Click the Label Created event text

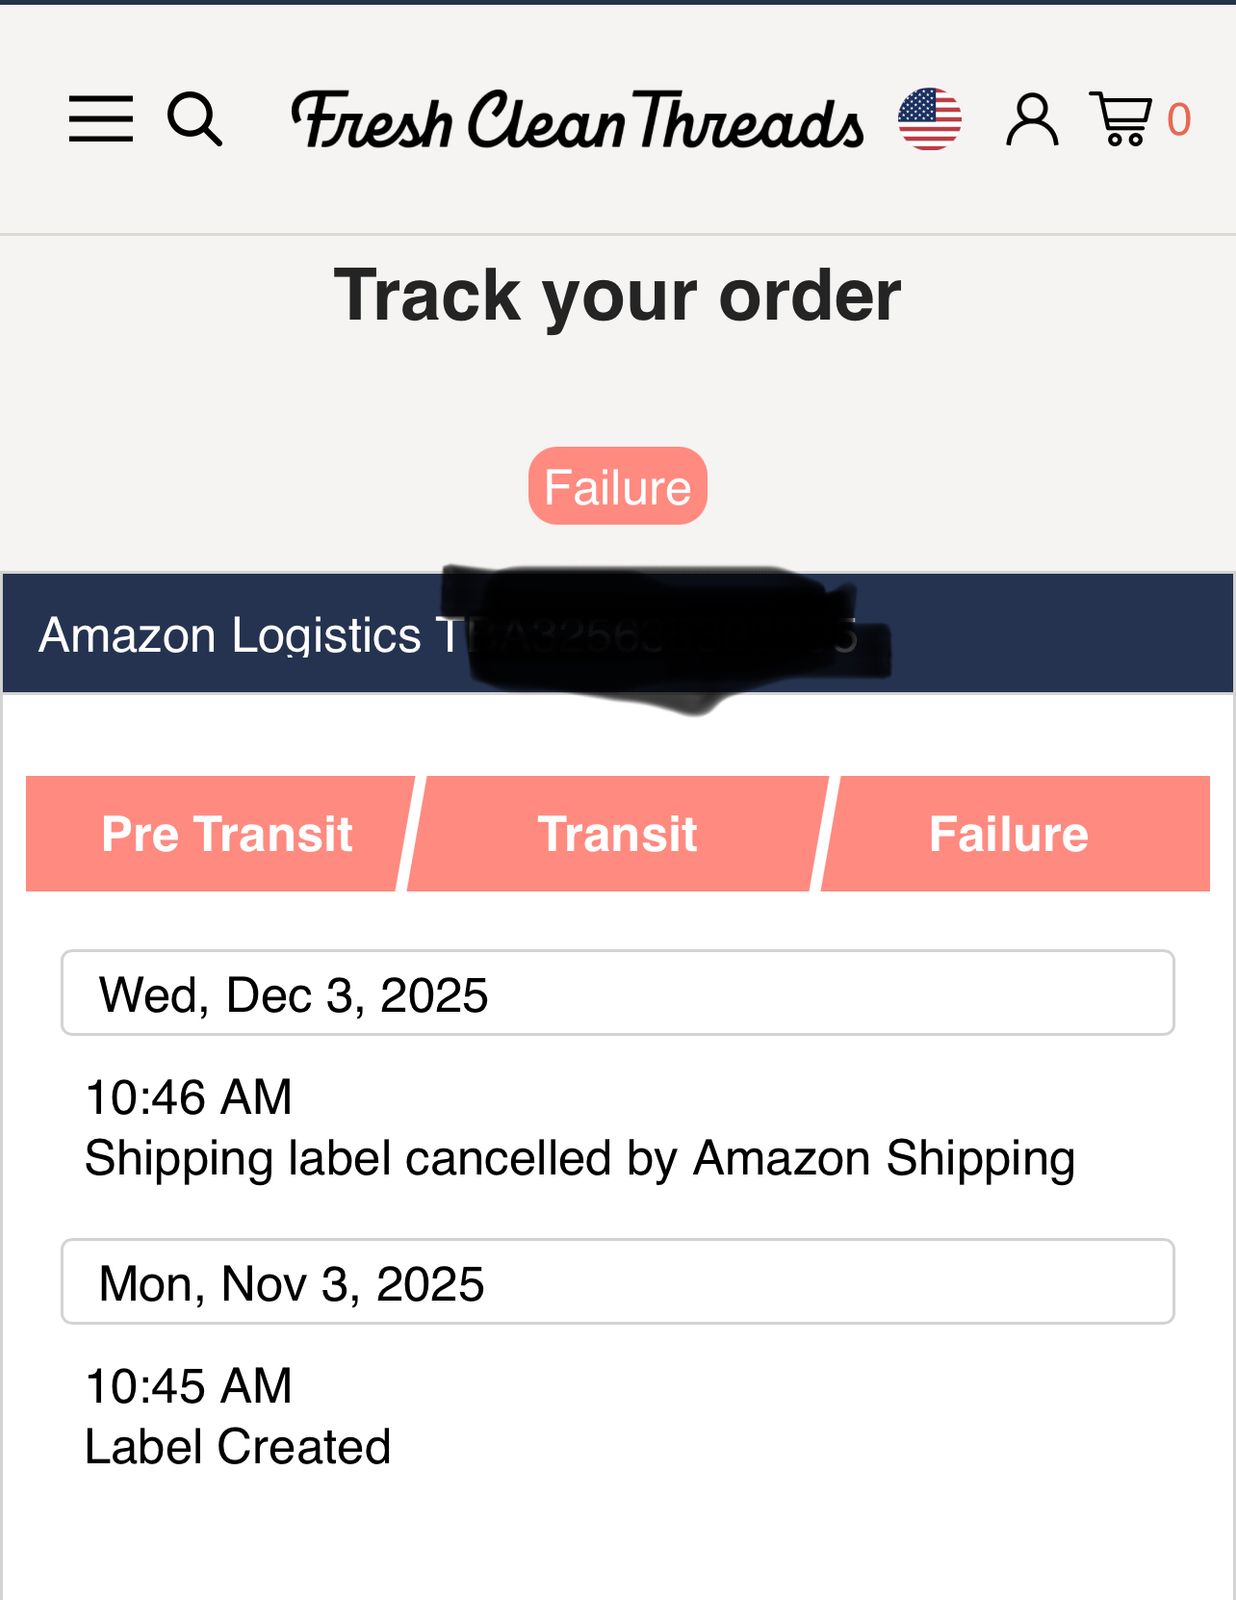click(237, 1447)
